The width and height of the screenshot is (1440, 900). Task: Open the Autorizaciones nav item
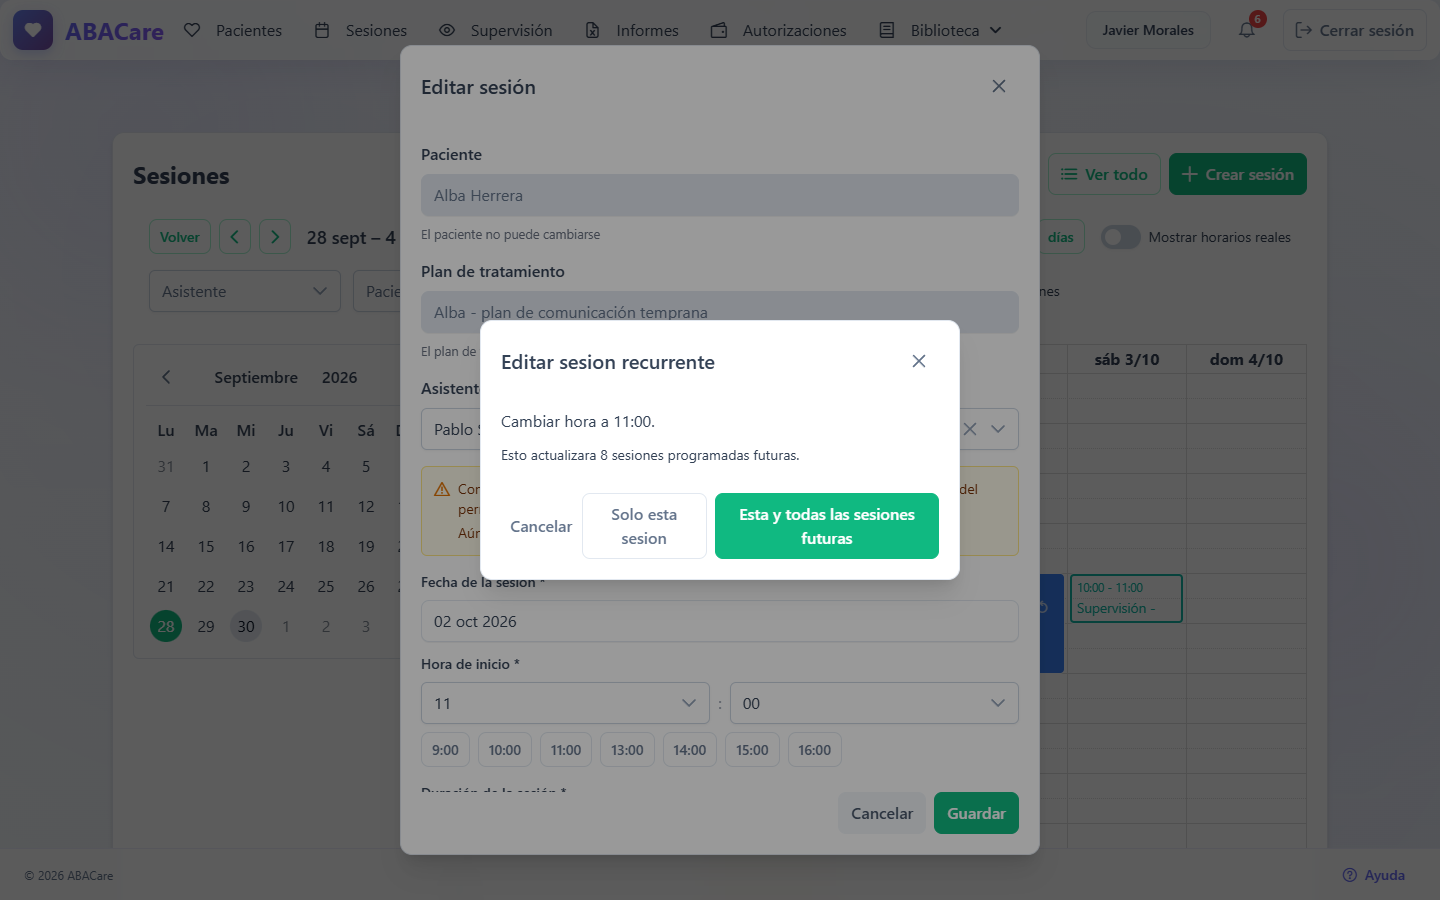click(779, 30)
